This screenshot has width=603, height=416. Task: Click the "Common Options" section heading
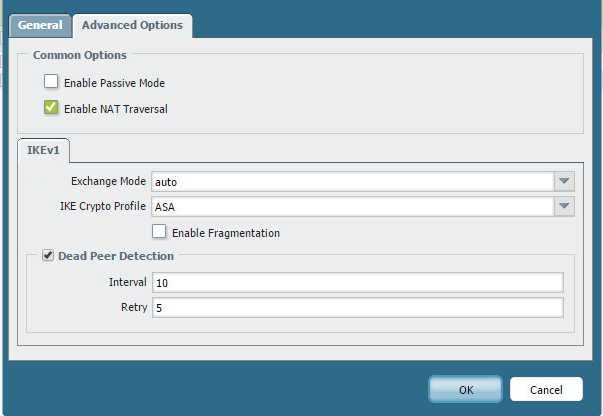(80, 55)
